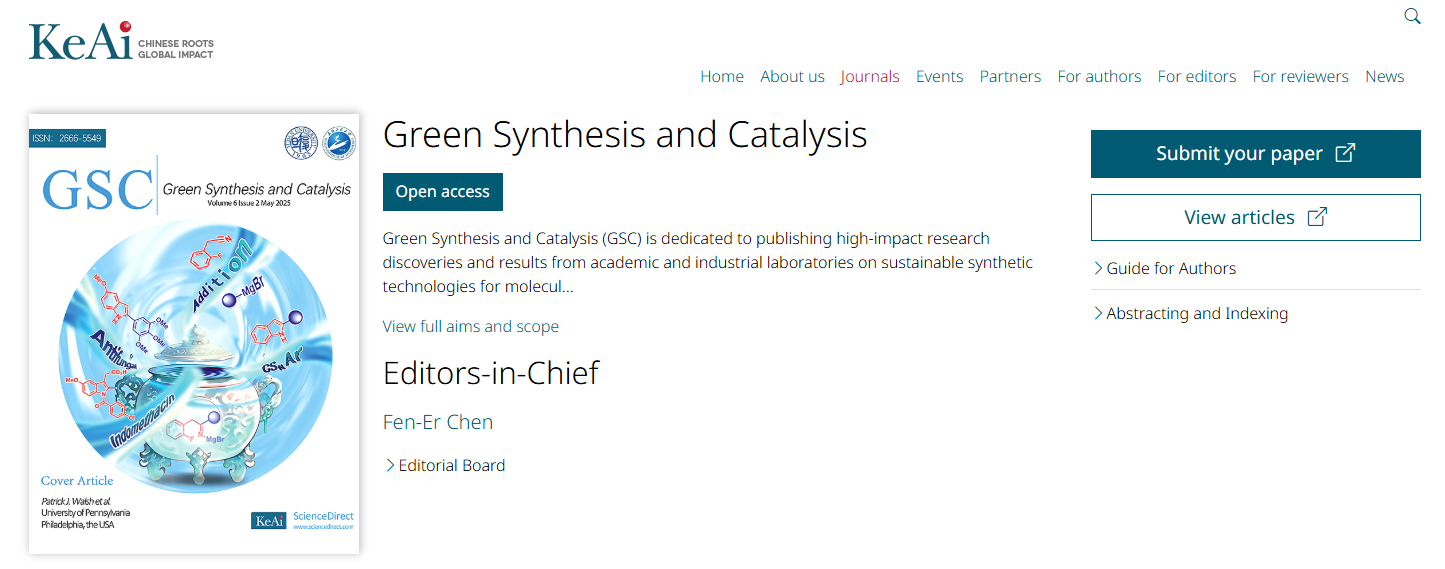Viewport: 1445px width, 569px height.
Task: Click external link icon on Submit your paper
Action: coord(1346,153)
